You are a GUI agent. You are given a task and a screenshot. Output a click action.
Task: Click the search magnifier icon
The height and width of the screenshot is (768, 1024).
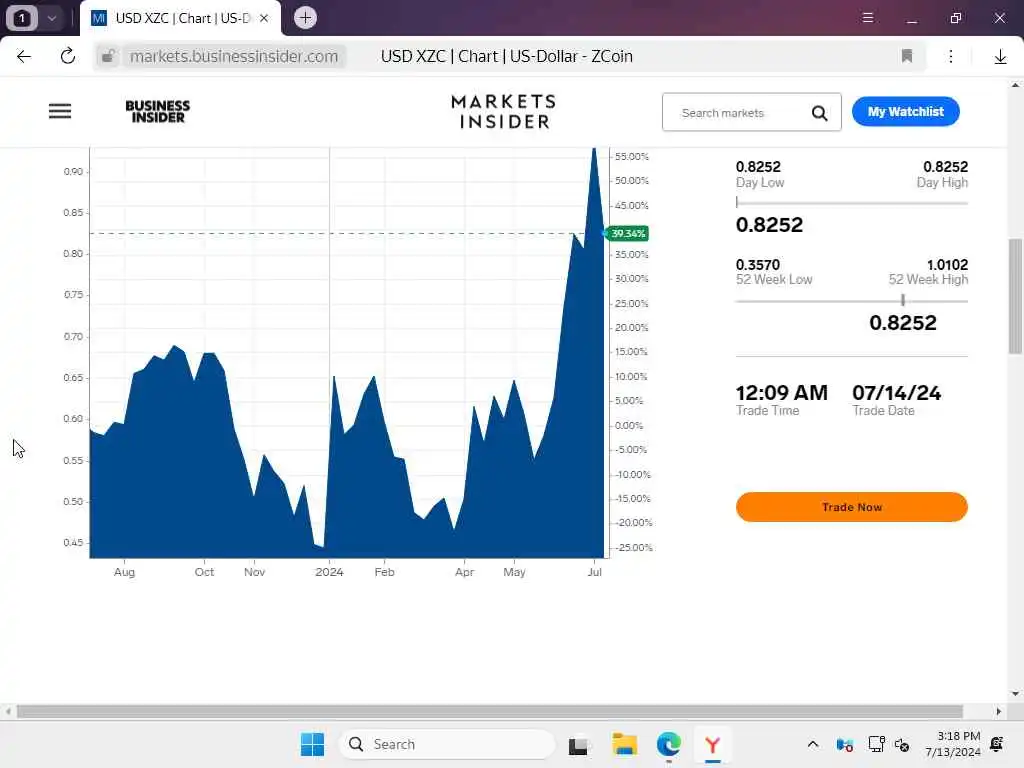(820, 113)
